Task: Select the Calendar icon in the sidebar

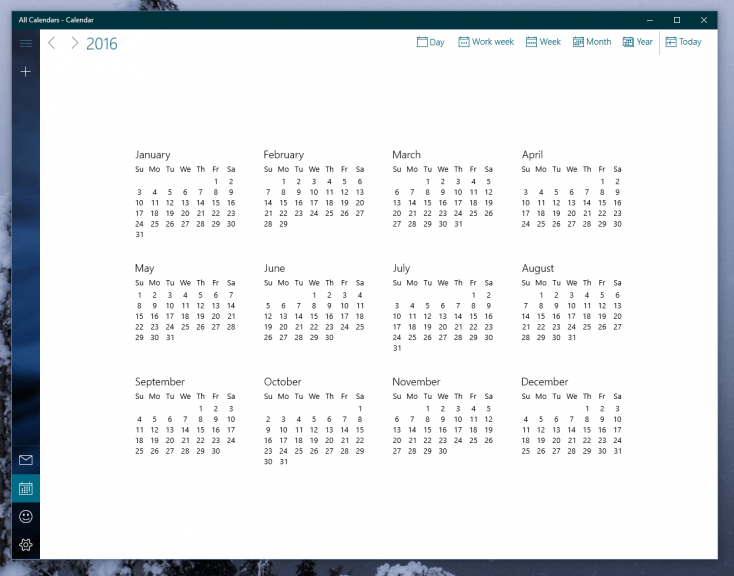Action: point(26,488)
